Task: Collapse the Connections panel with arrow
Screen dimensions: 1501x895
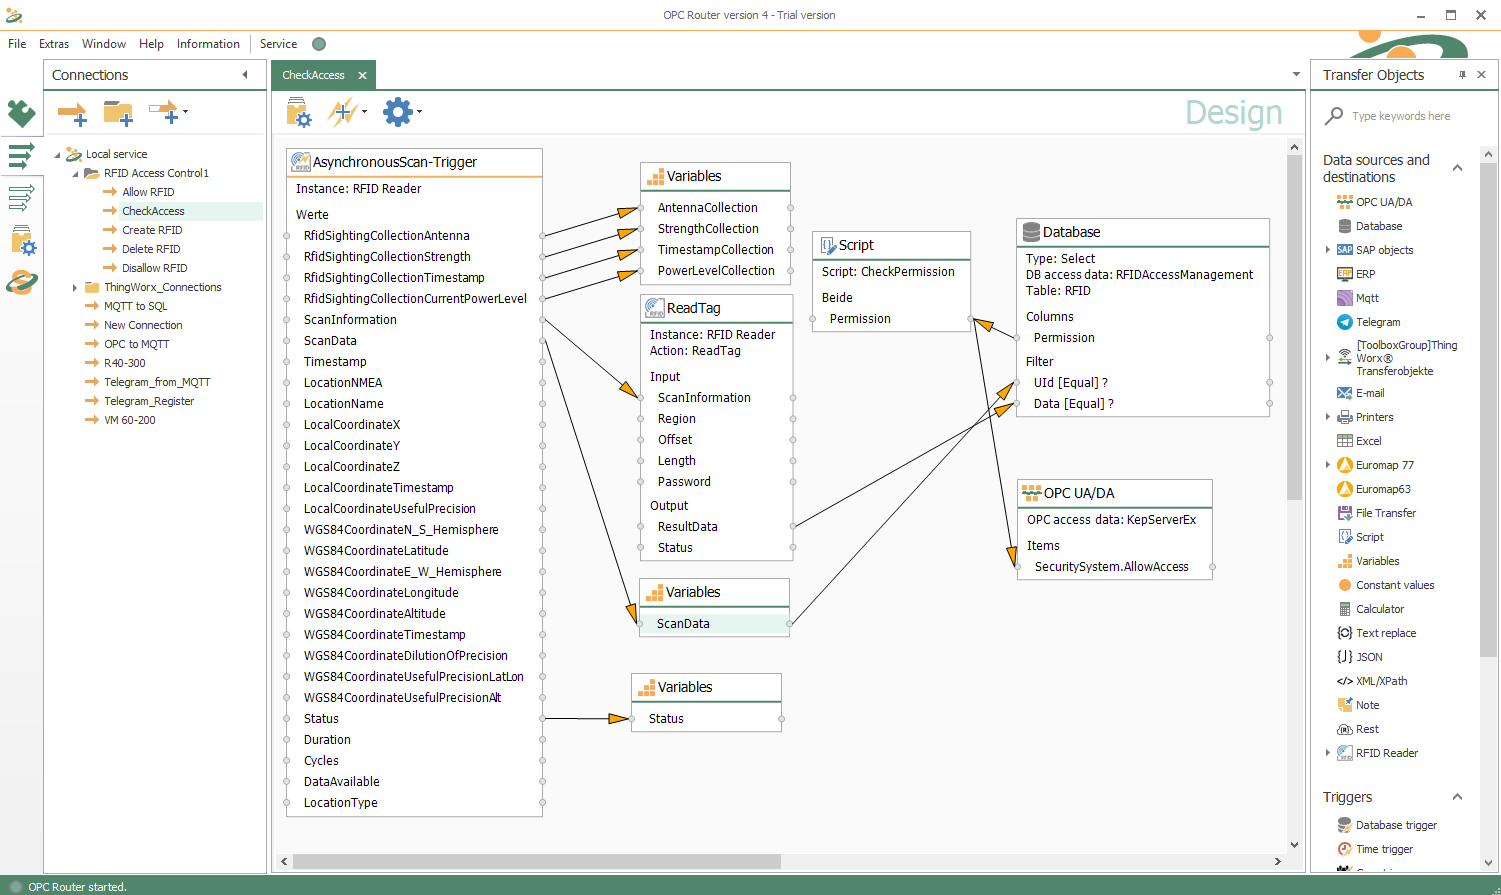Action: pos(245,75)
